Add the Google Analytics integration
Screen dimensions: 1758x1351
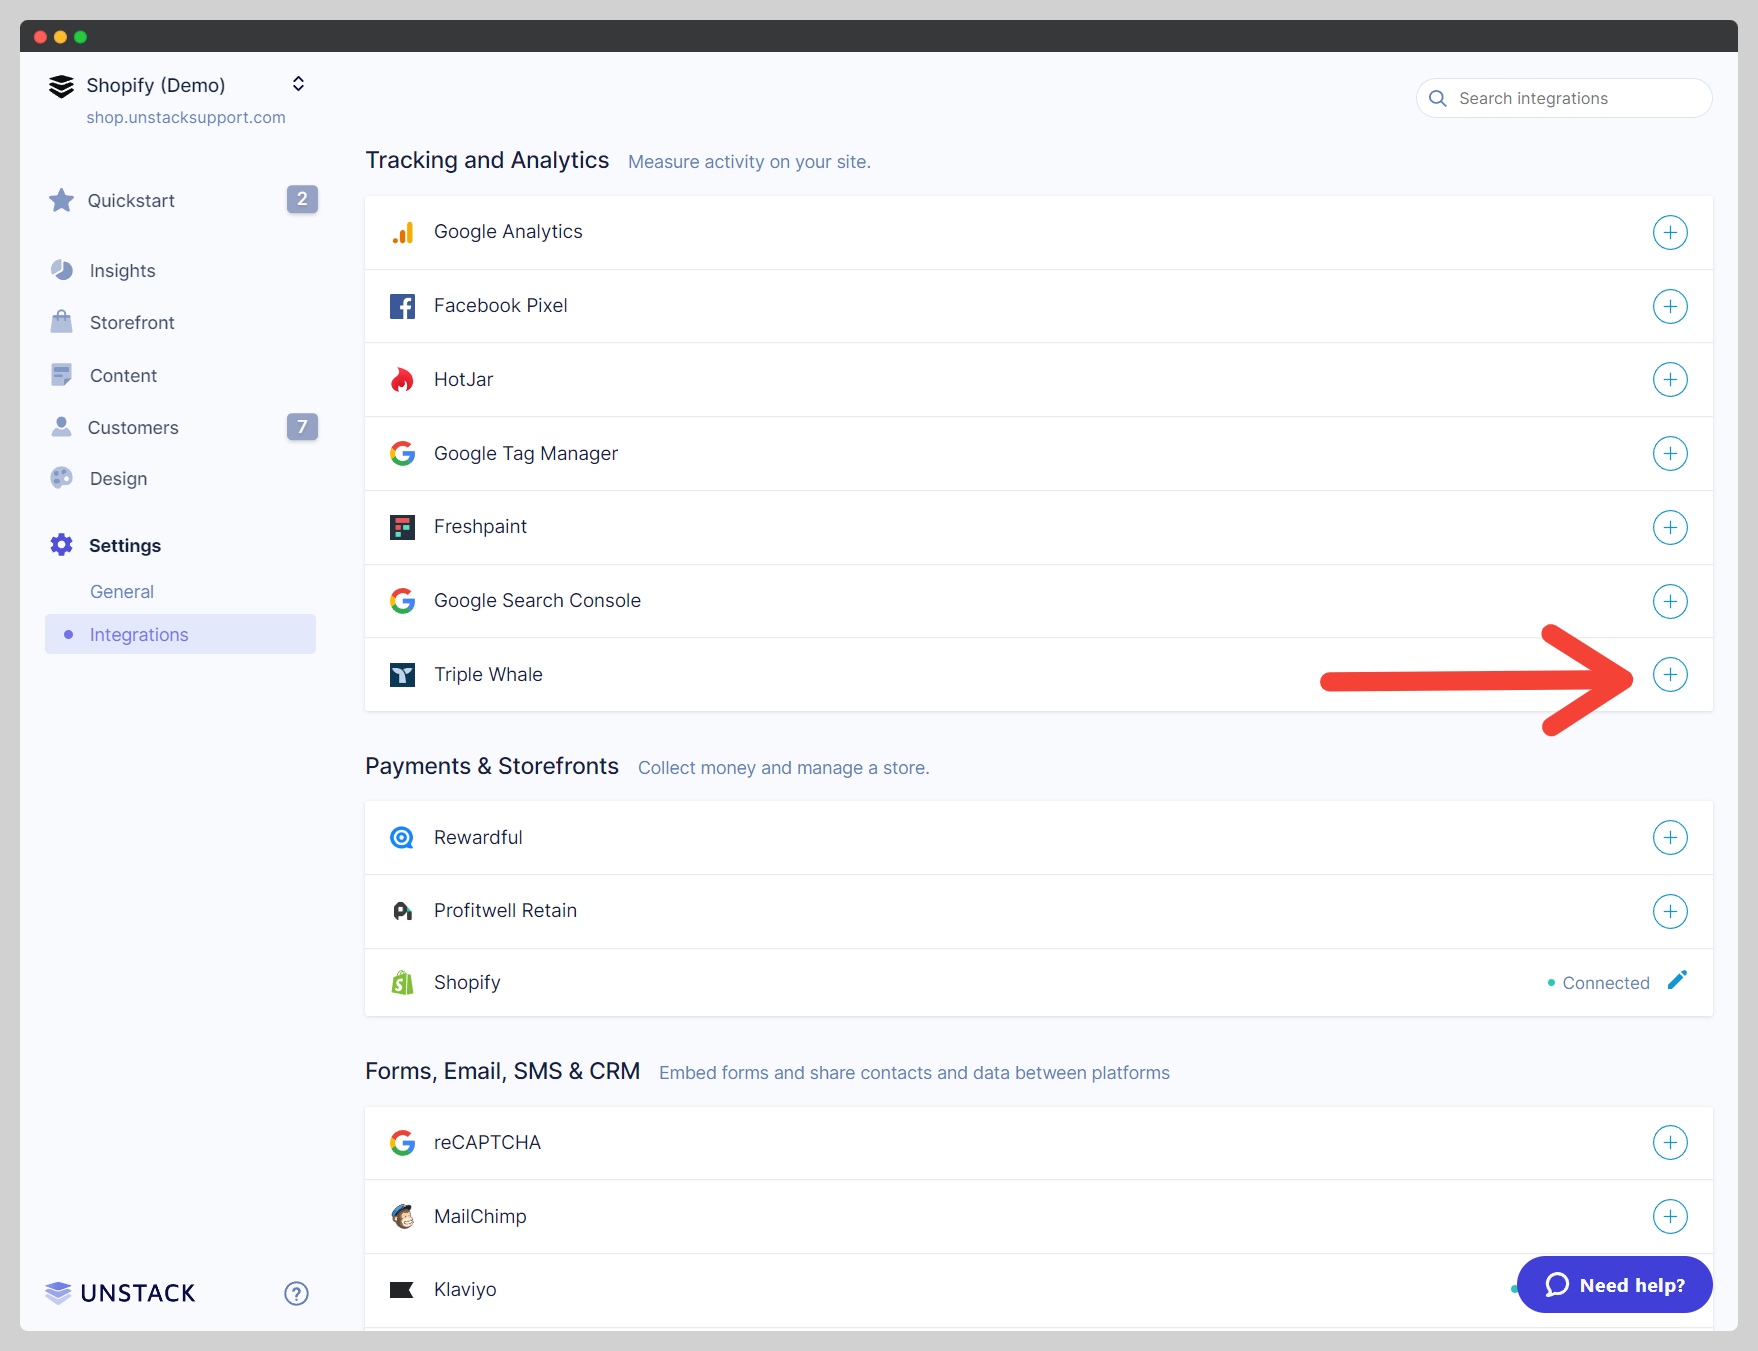(x=1669, y=232)
